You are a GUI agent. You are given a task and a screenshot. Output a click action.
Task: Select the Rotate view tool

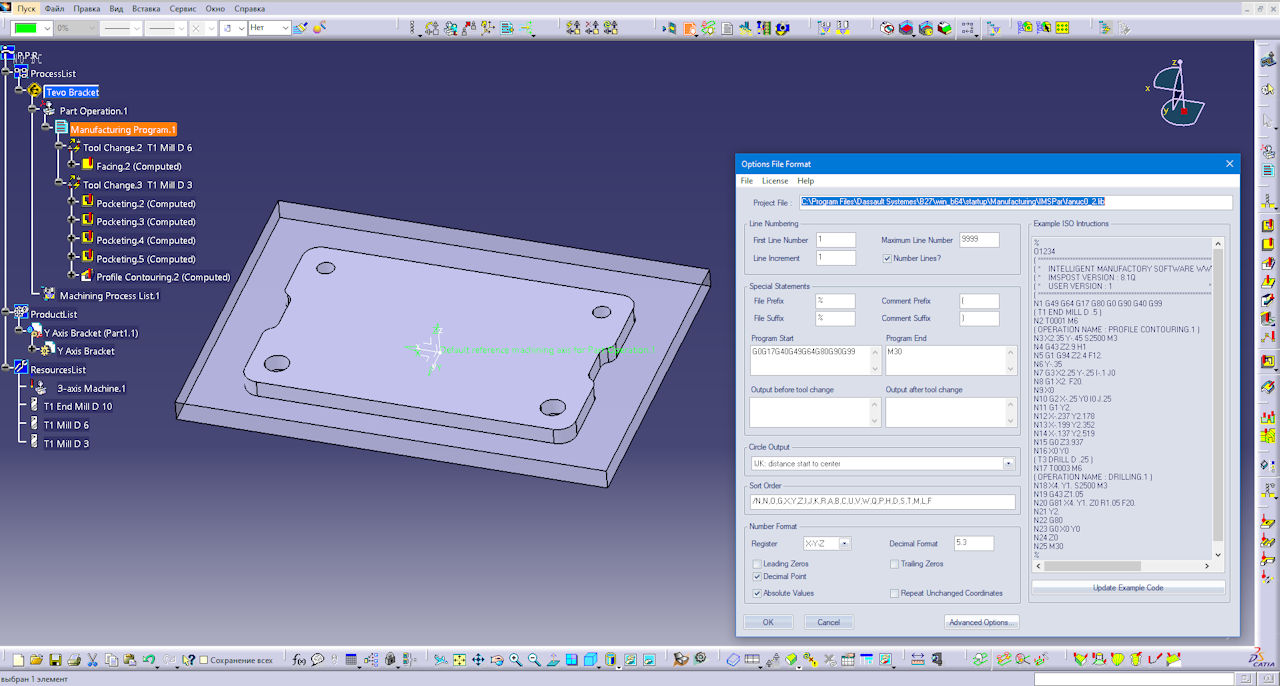coord(497,660)
